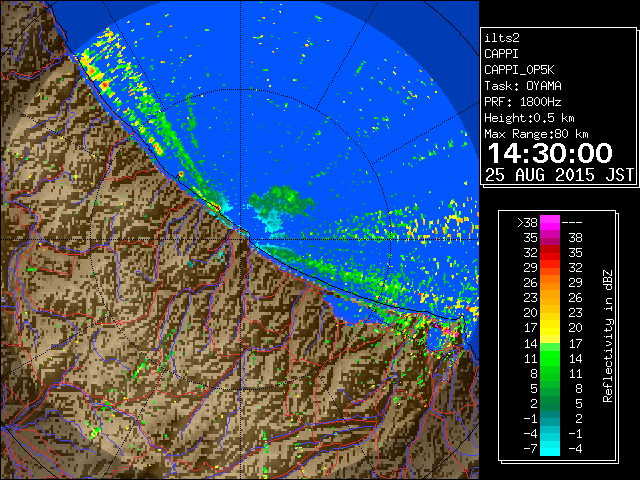Click the 'CAPPI_0P5K' product name
640x480 pixels.
coord(519,70)
